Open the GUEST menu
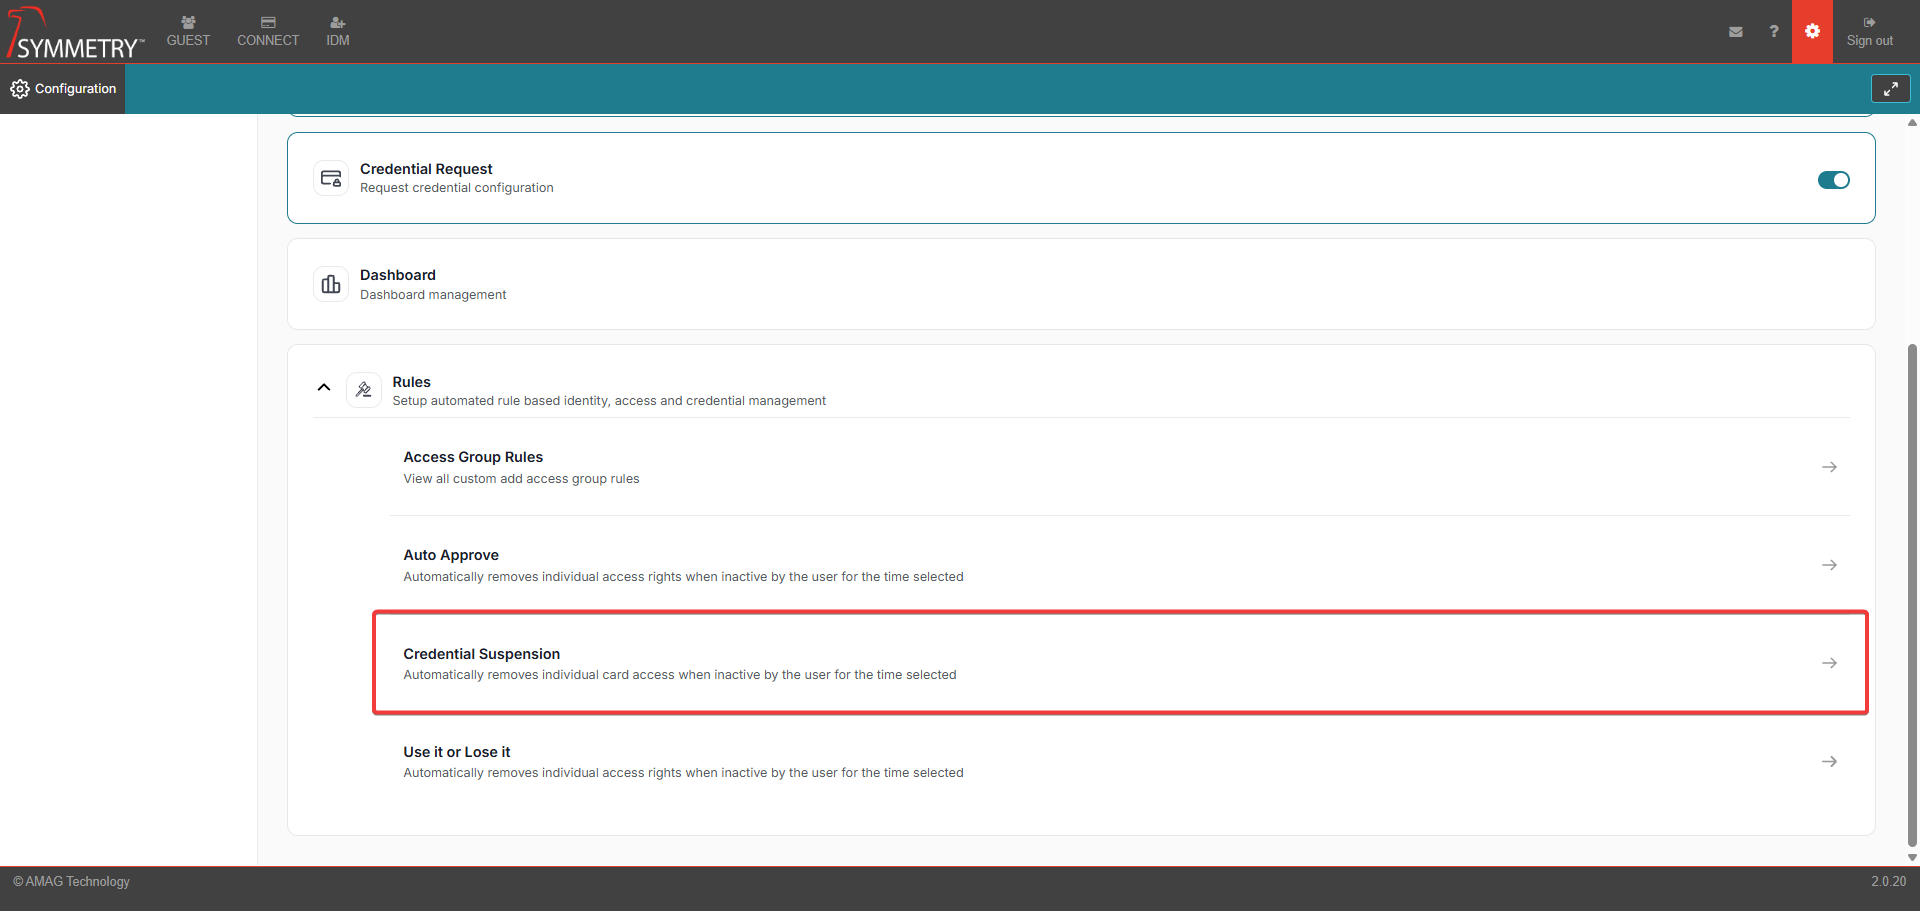Viewport: 1920px width, 911px height. [x=188, y=32]
